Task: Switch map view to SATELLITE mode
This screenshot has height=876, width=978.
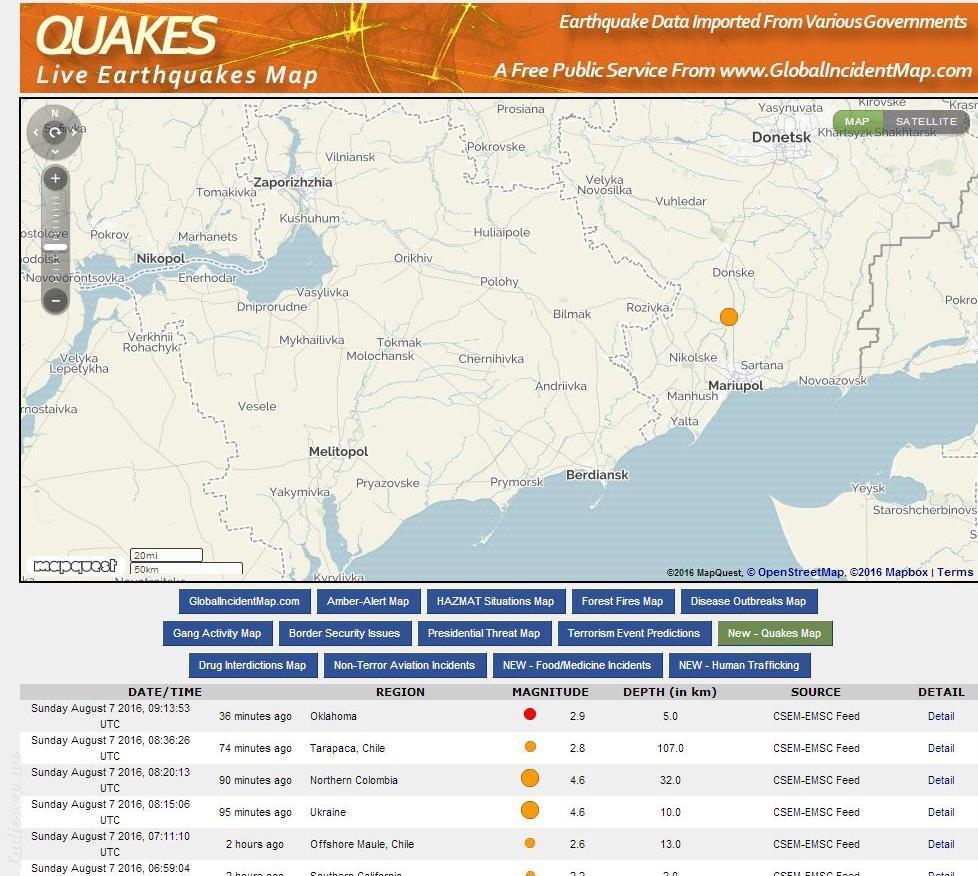Action: (x=926, y=122)
